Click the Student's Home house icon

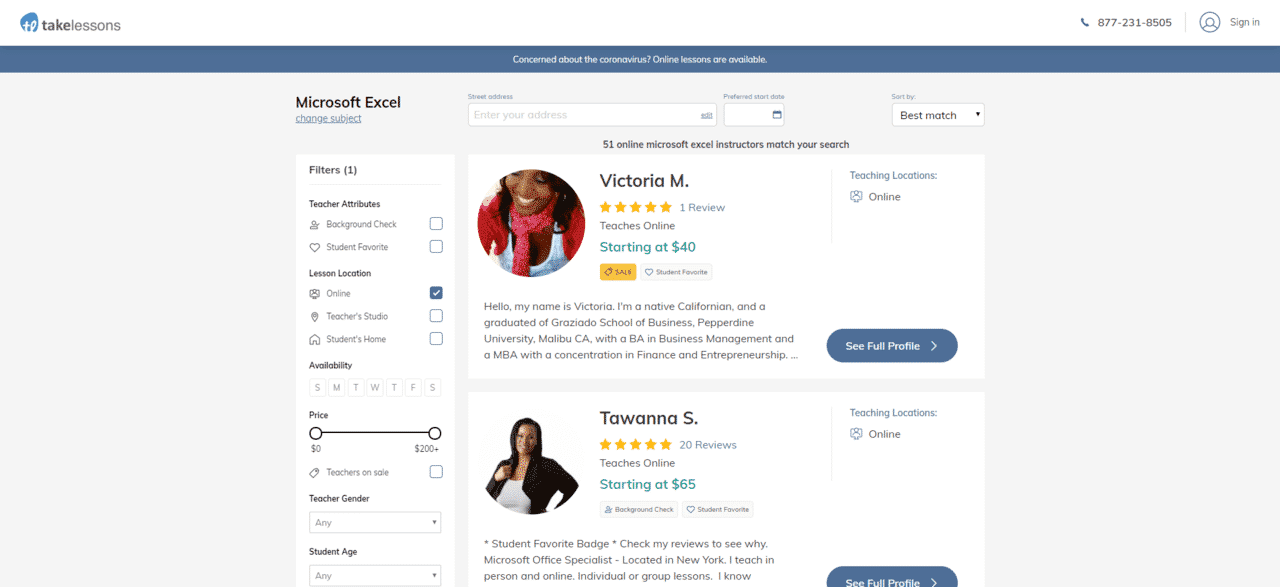pyautogui.click(x=315, y=339)
